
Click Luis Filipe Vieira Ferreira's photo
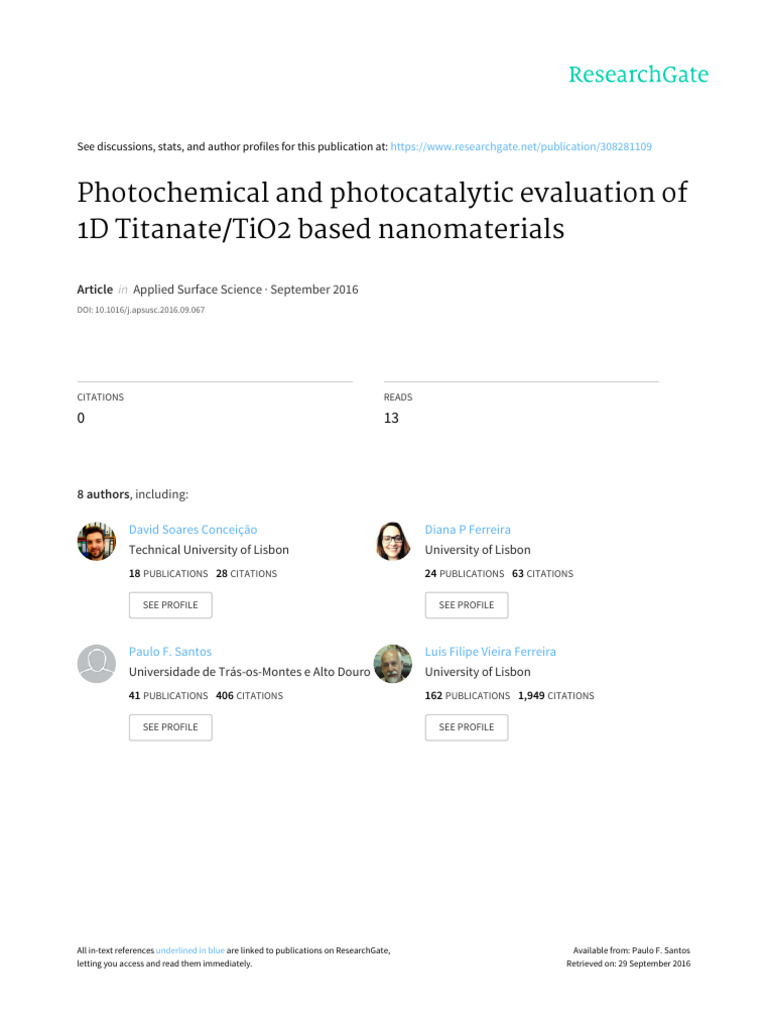pyautogui.click(x=393, y=664)
